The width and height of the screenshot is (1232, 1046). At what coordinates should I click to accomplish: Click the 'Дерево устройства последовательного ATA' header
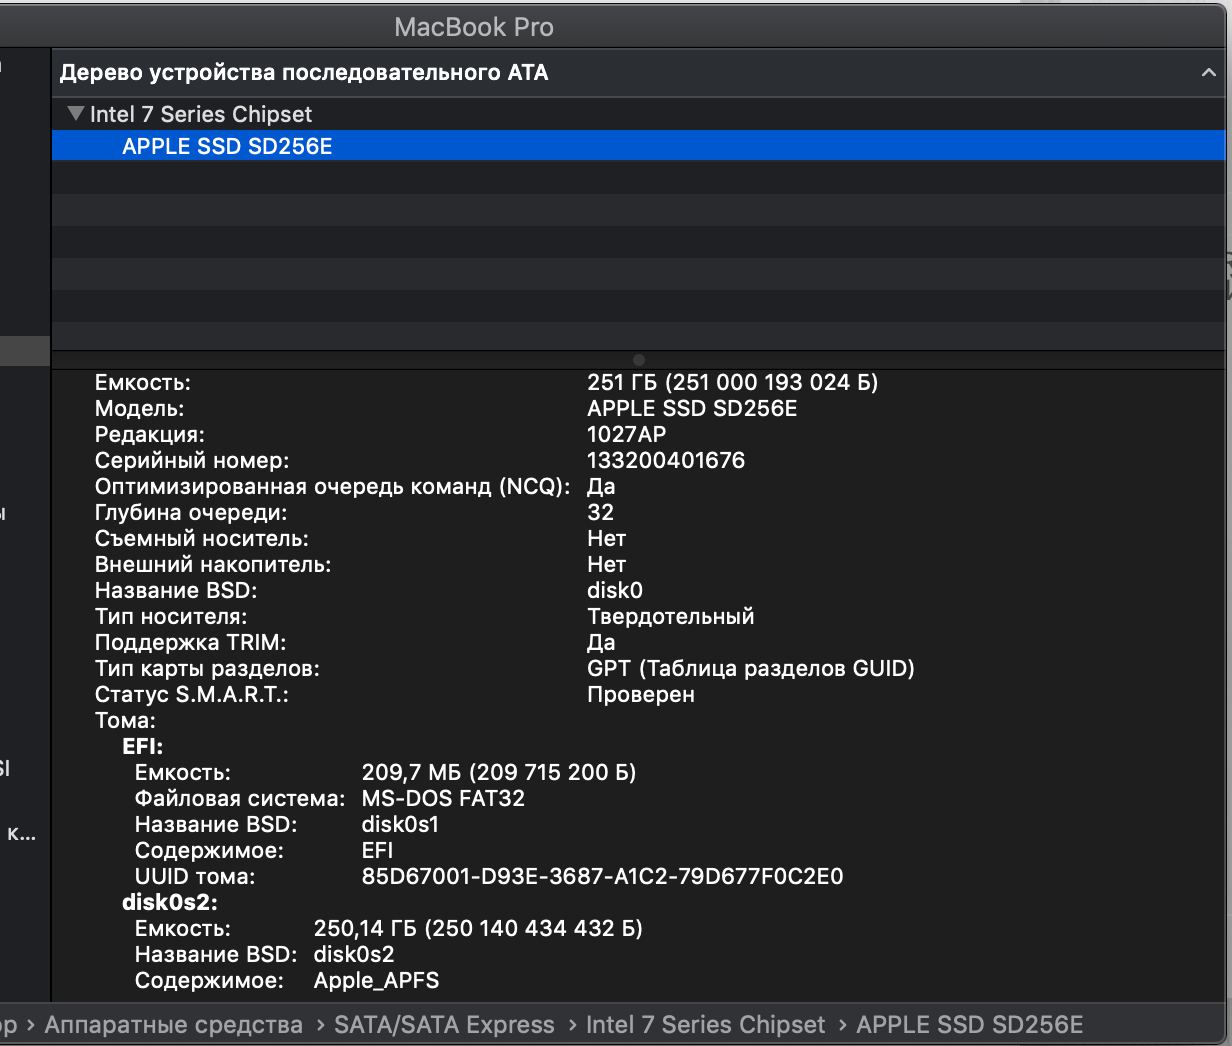point(304,73)
